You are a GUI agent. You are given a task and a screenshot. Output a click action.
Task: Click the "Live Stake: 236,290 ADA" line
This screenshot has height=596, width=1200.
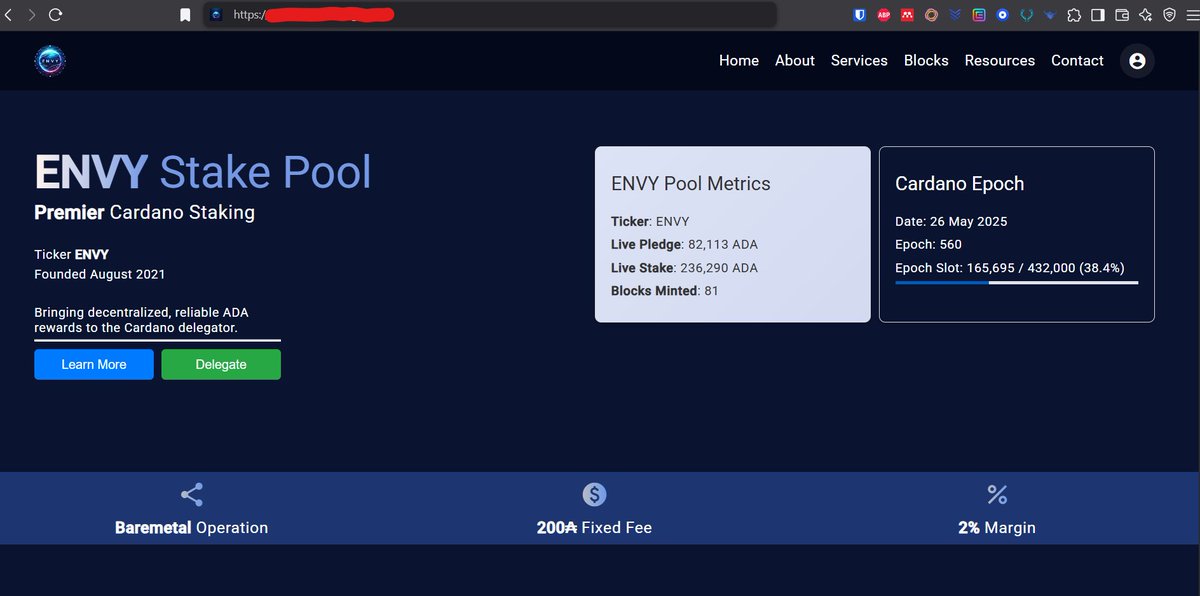click(685, 268)
